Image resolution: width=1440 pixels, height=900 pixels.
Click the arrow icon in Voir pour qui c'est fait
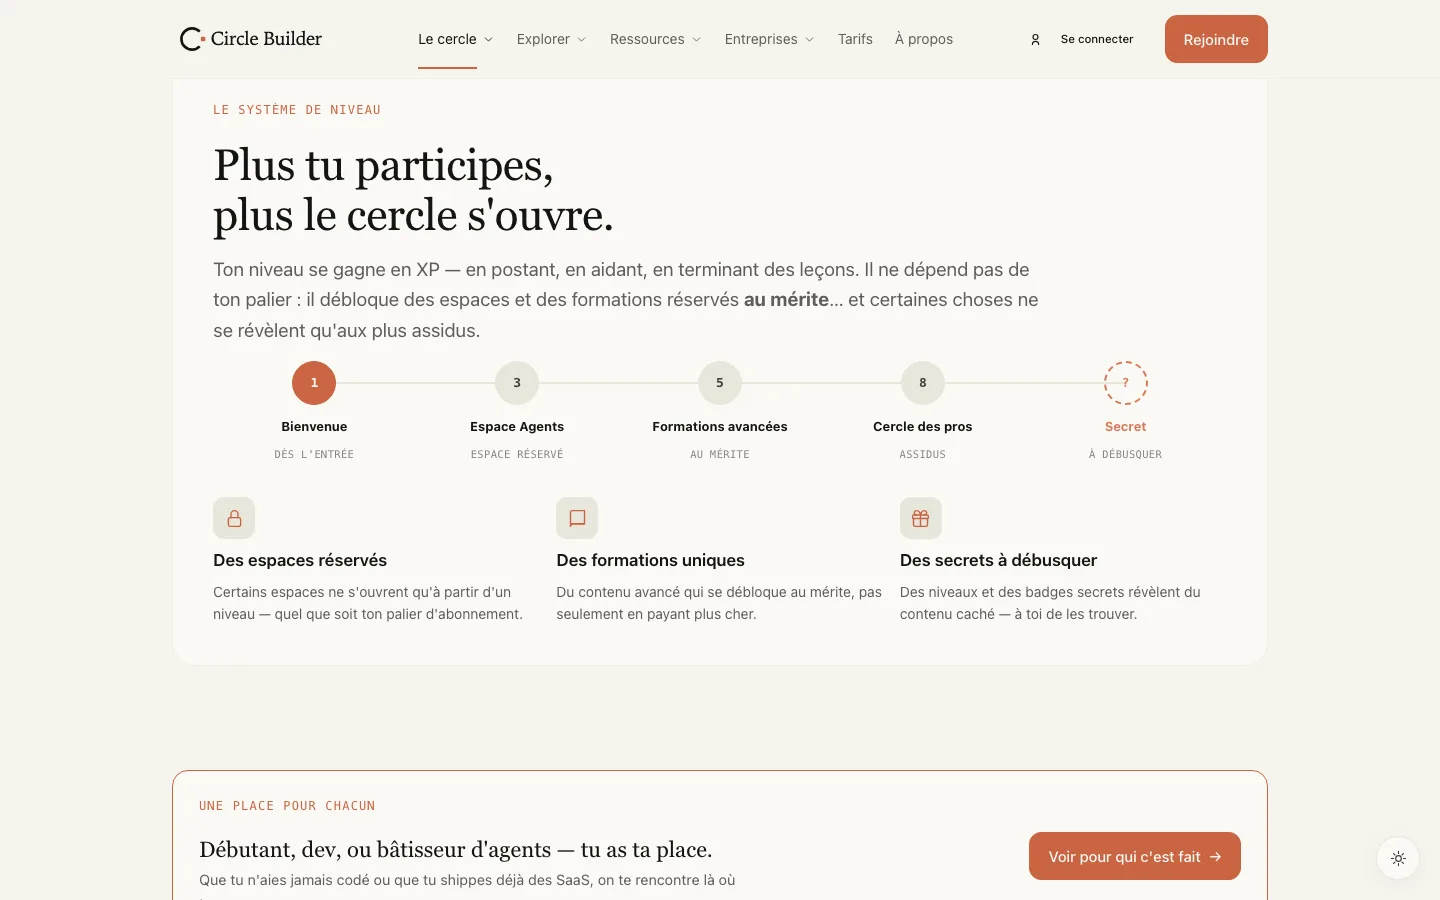pyautogui.click(x=1215, y=857)
